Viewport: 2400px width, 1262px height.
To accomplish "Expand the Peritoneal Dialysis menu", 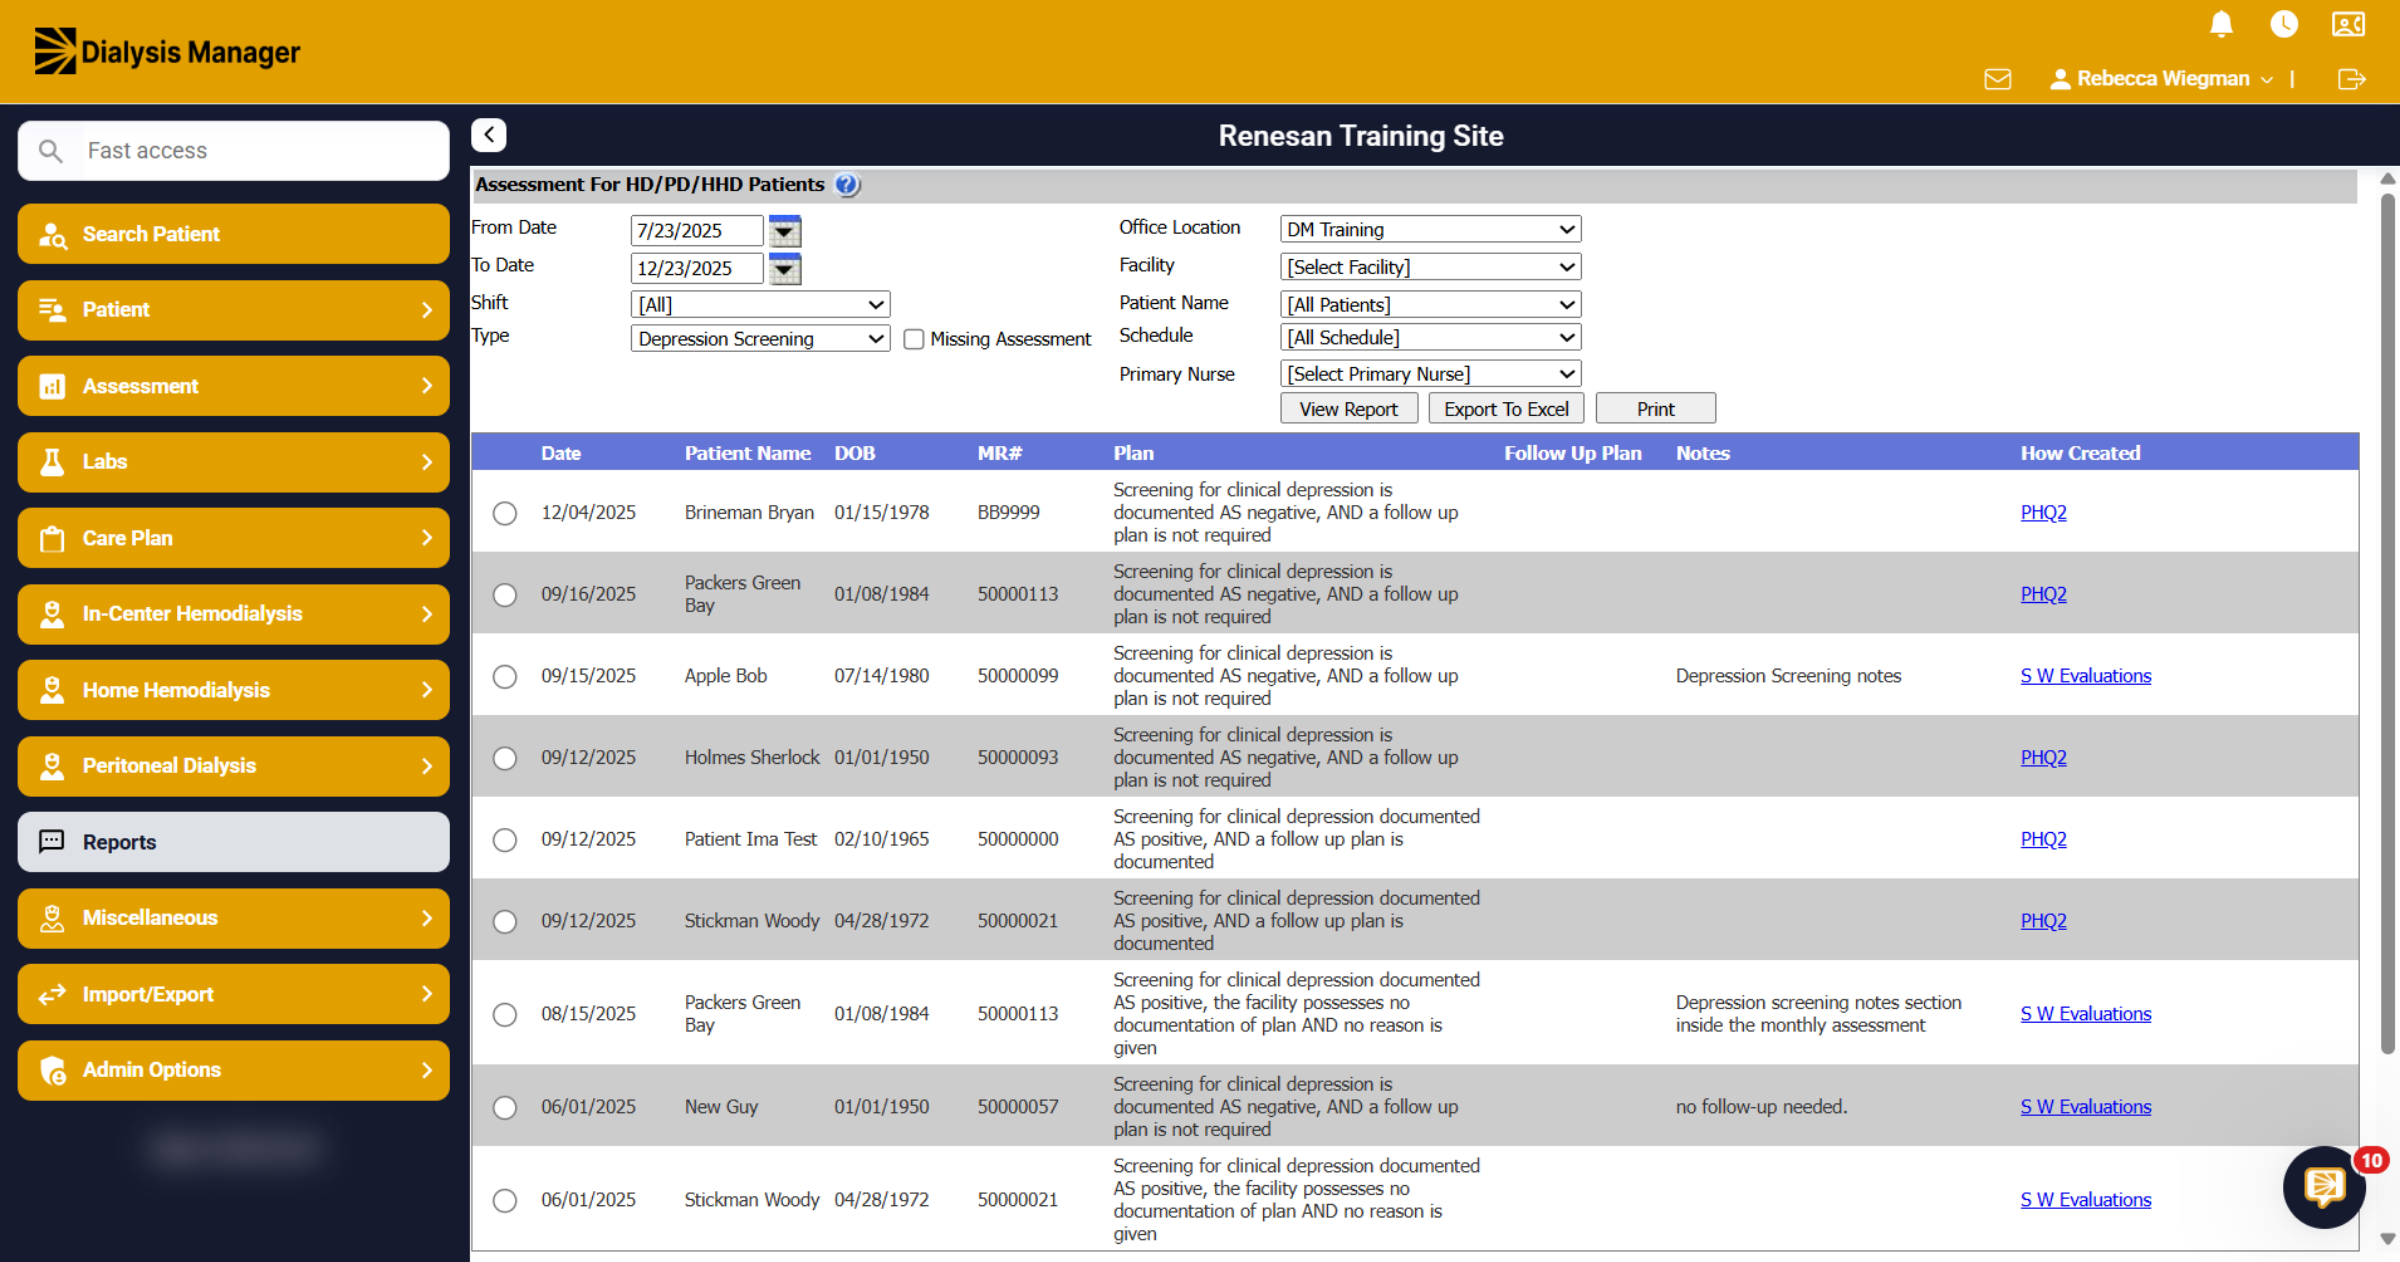I will [233, 766].
